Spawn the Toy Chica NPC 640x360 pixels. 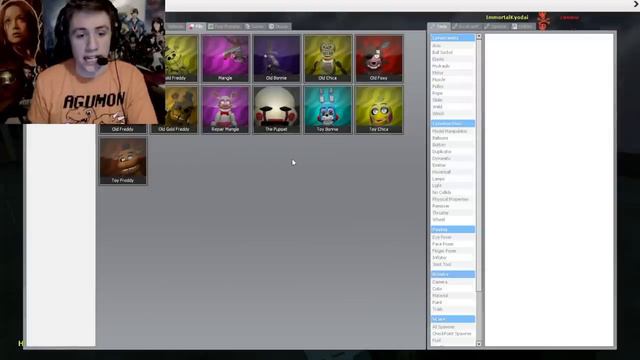[x=379, y=110]
